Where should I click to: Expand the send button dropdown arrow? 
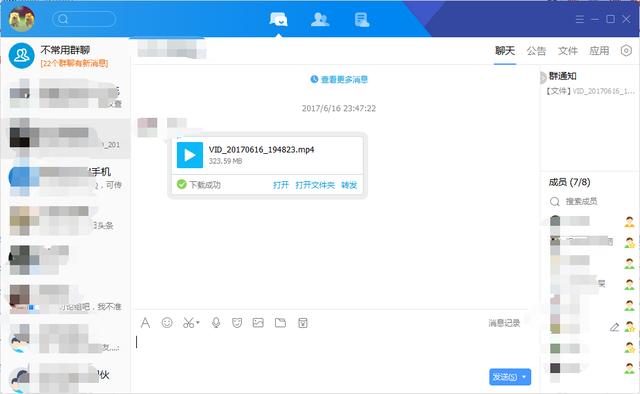point(524,377)
